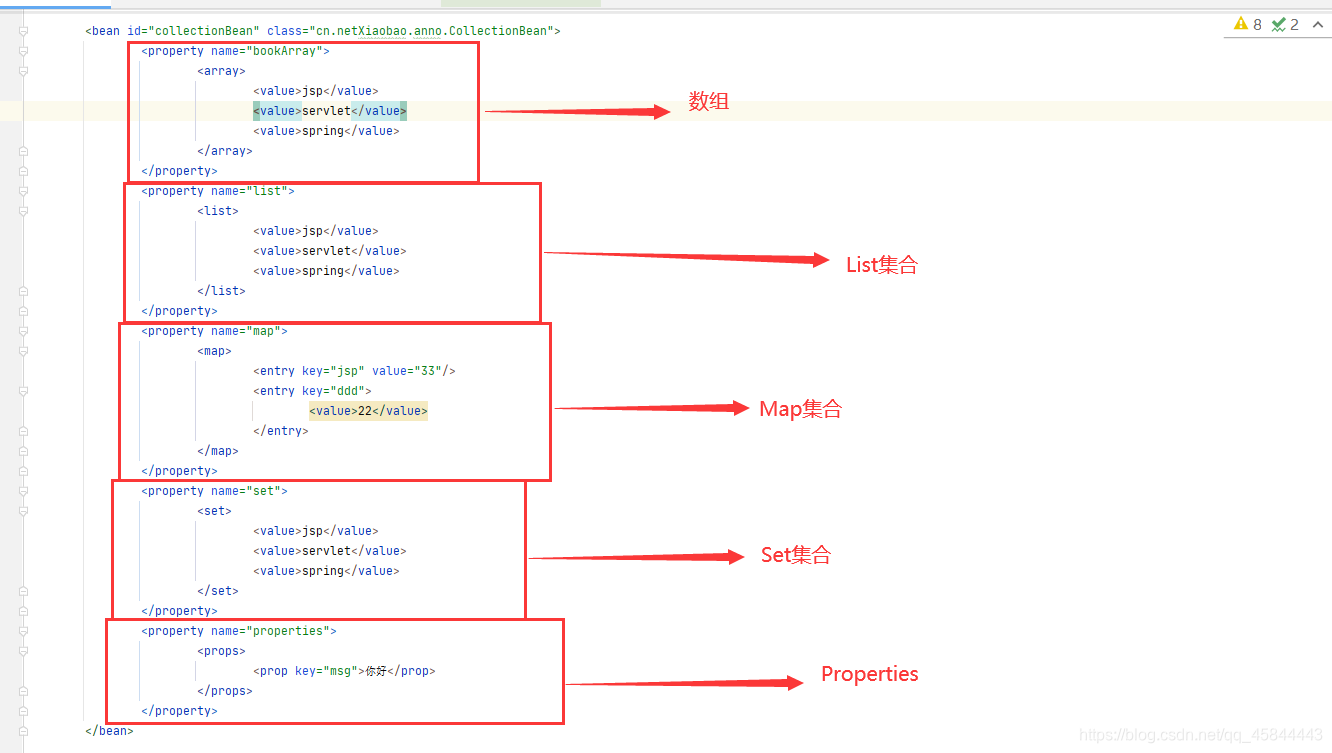
Task: Click the opening <props> tag
Action: coord(221,651)
